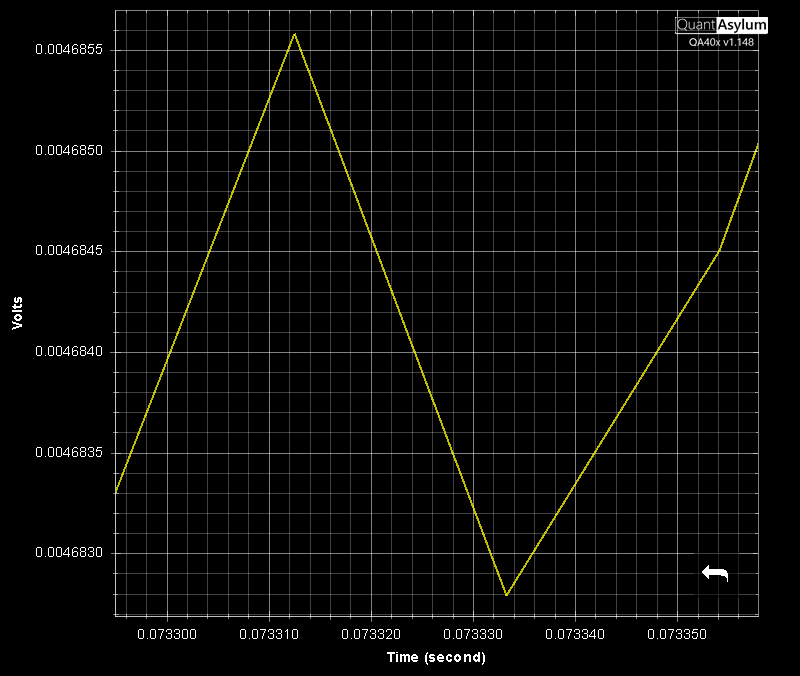The width and height of the screenshot is (800, 676).
Task: Click the 0.0046830 voltage tick label
Action: pos(69,553)
